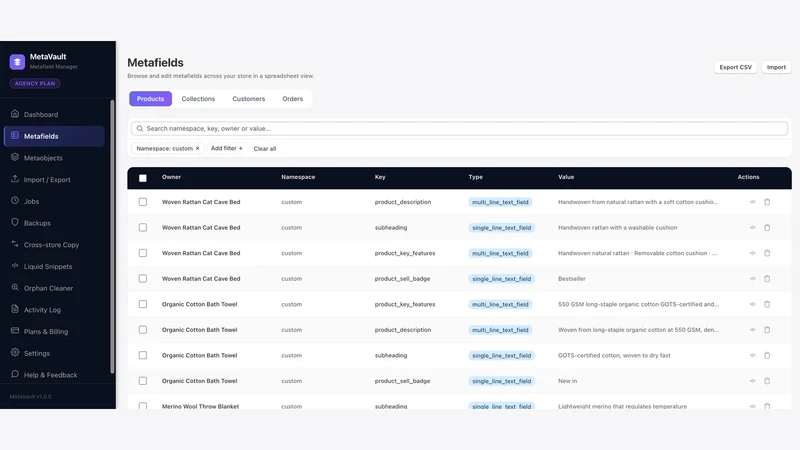Remove the Namespace: custom filter

point(197,148)
